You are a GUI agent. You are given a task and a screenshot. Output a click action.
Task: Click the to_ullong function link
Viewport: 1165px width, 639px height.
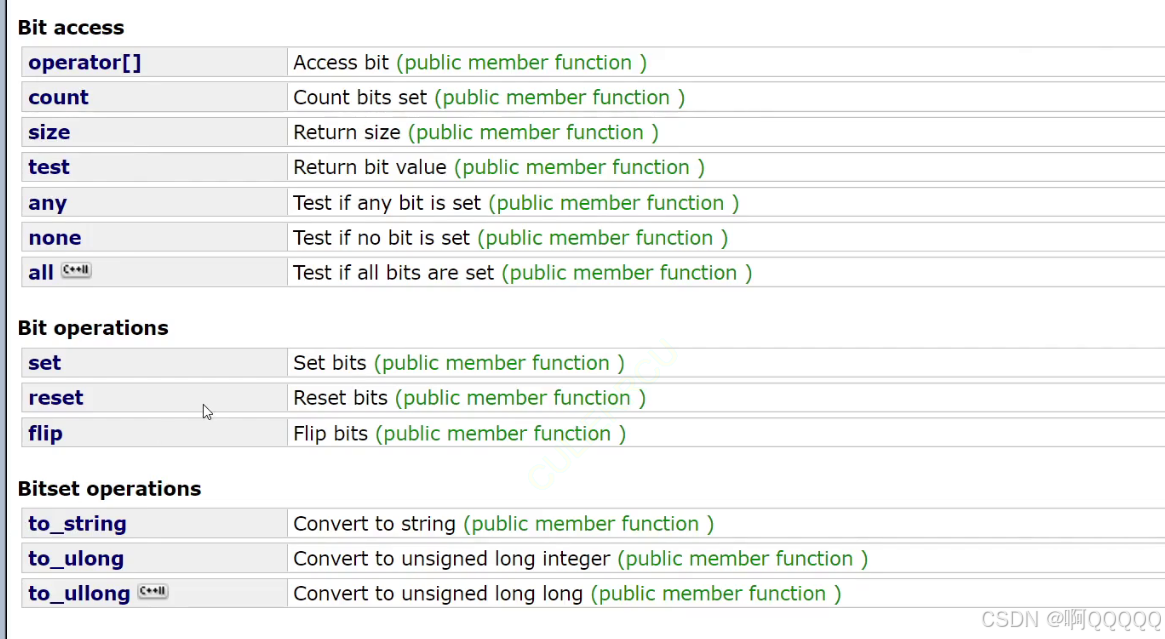pos(79,594)
